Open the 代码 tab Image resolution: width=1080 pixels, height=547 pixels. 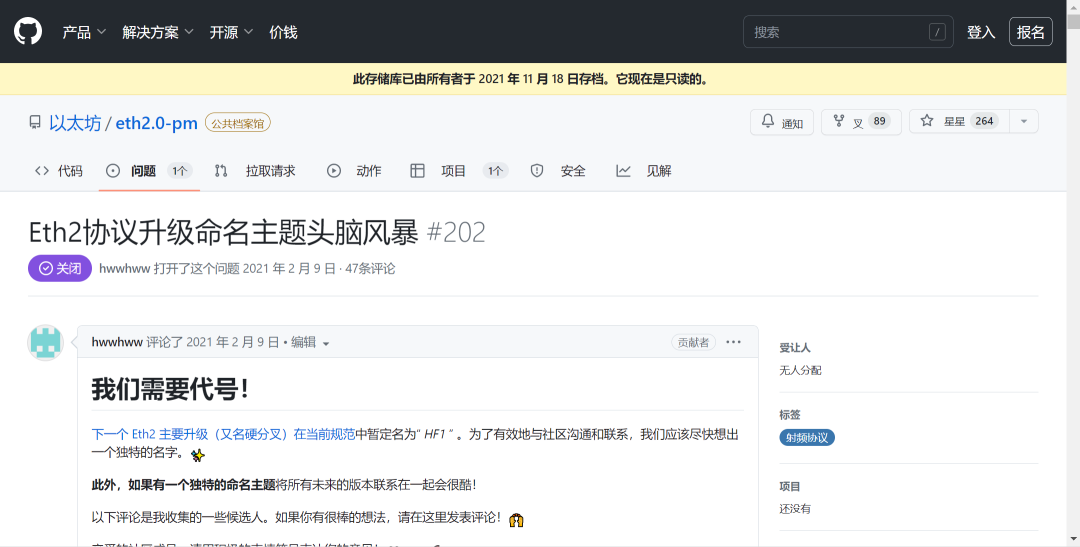(x=58, y=171)
